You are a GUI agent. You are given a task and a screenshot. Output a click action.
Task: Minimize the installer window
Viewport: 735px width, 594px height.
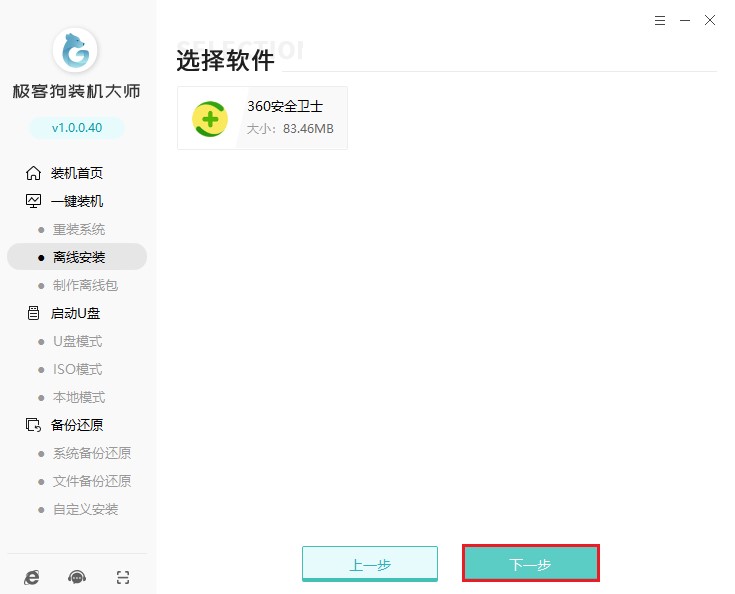(x=685, y=21)
